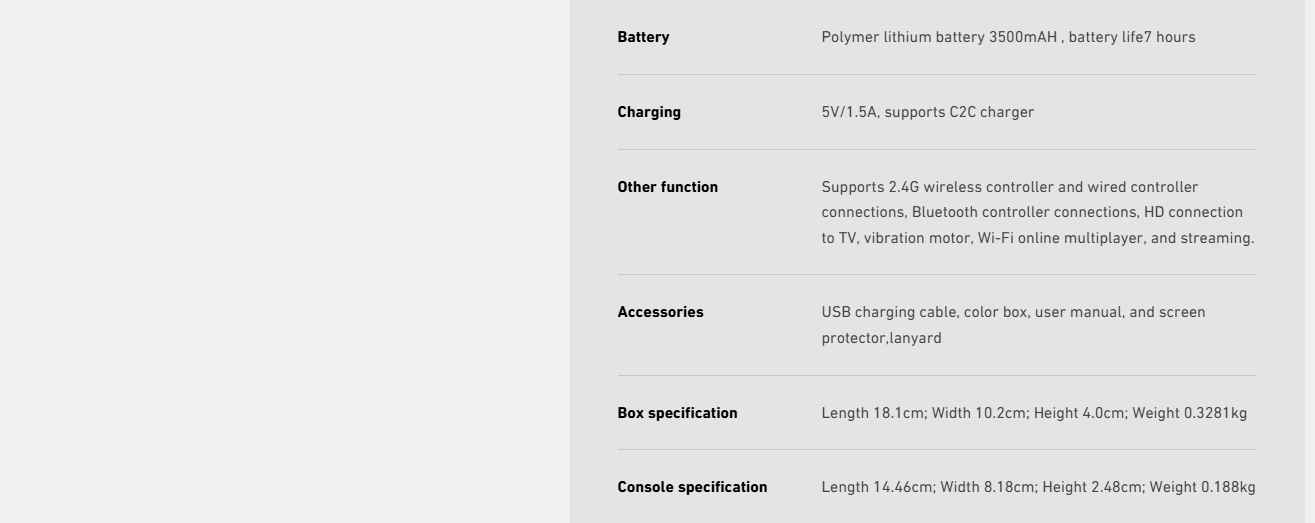The image size is (1315, 523).
Task: Click the screen protector, lanyard text
Action: [x=883, y=338]
